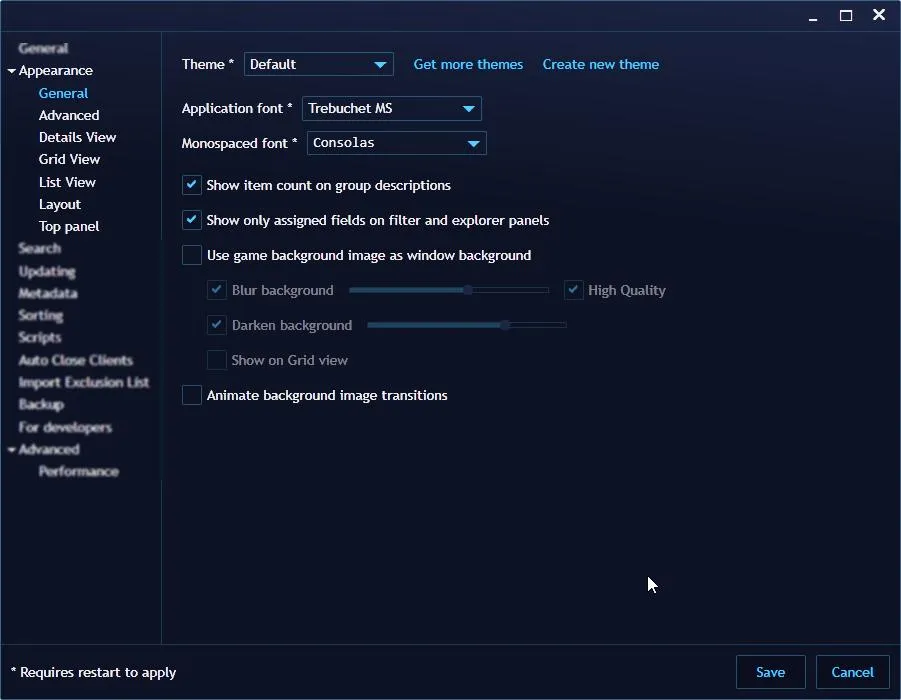901x700 pixels.
Task: Enable Use game background image as window background
Action: point(192,255)
